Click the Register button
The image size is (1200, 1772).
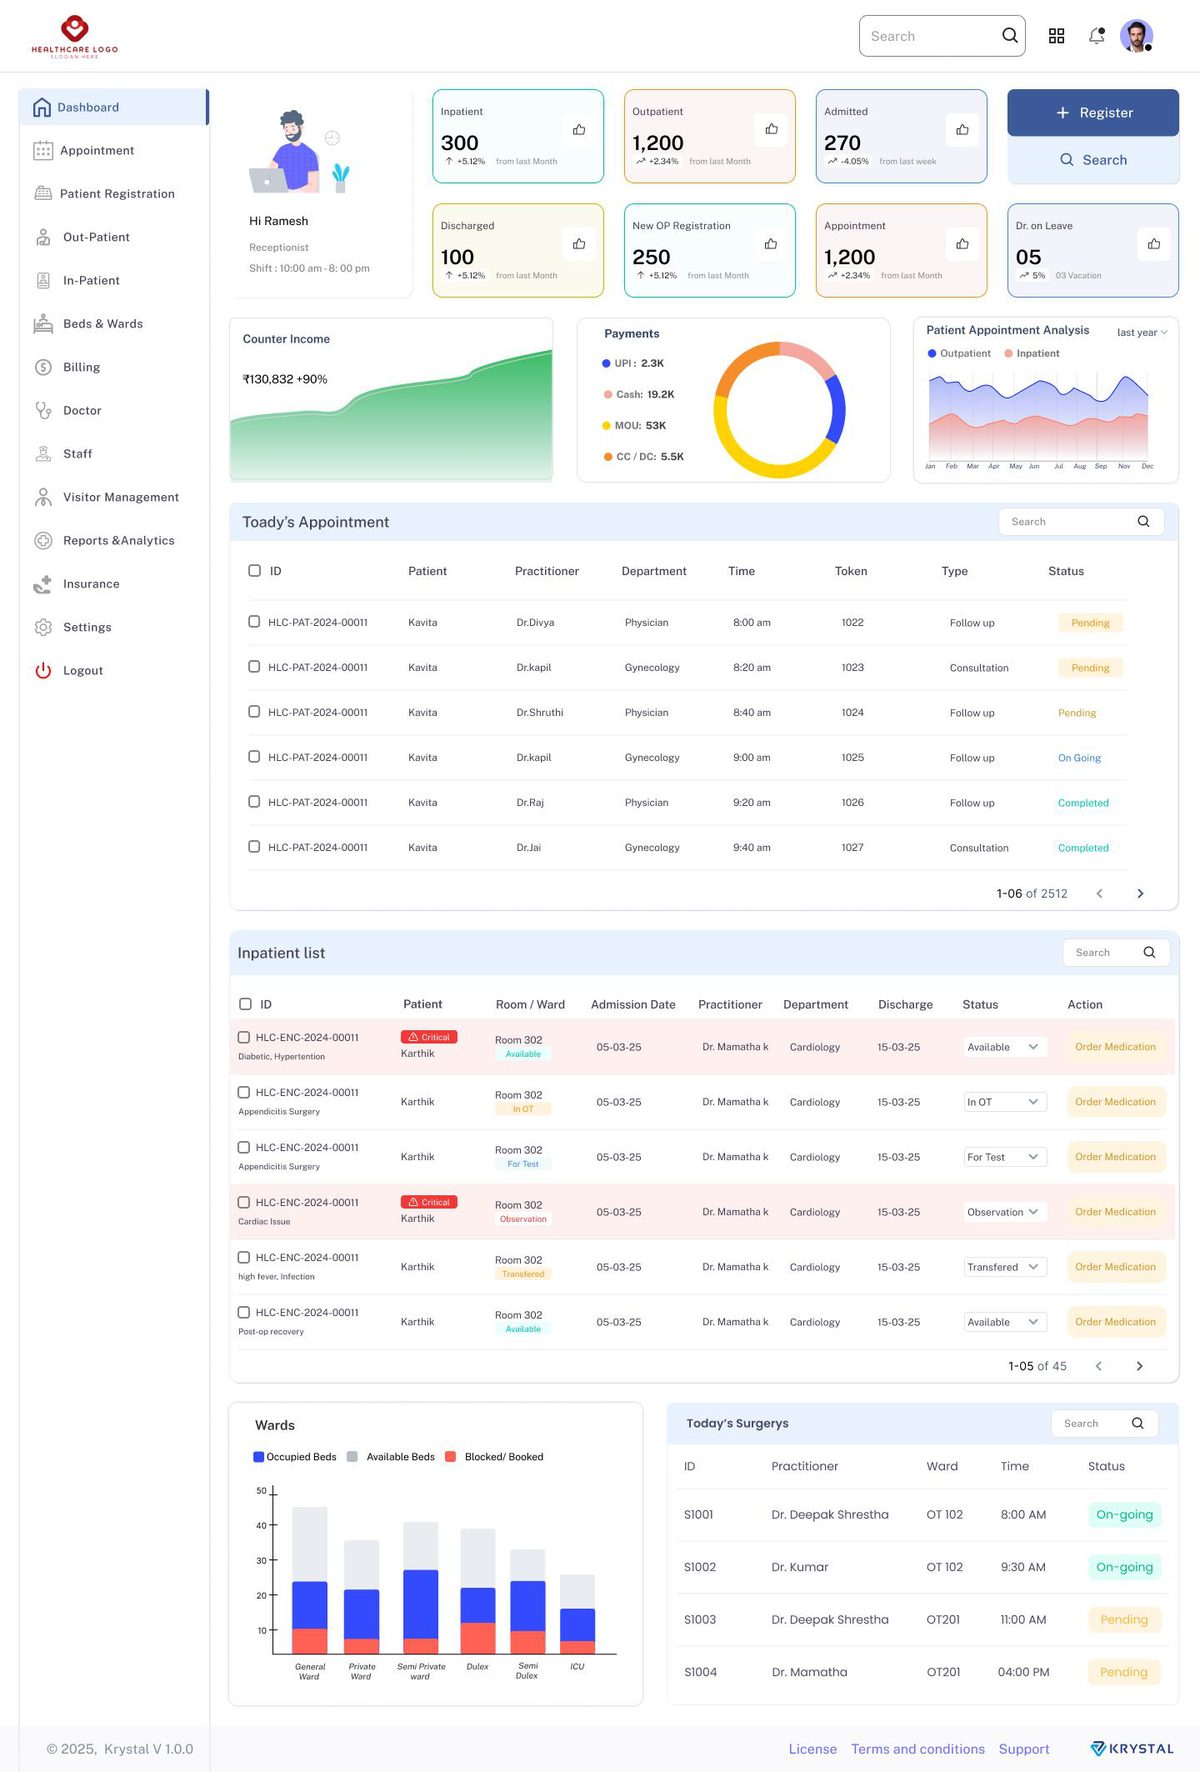1093,113
